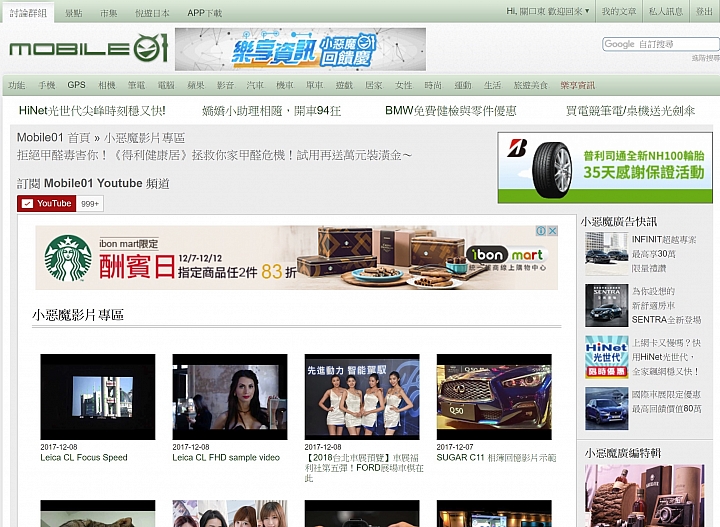Open the Leica CL Focus Speed video thumbnail
The width and height of the screenshot is (720, 527).
(98, 397)
